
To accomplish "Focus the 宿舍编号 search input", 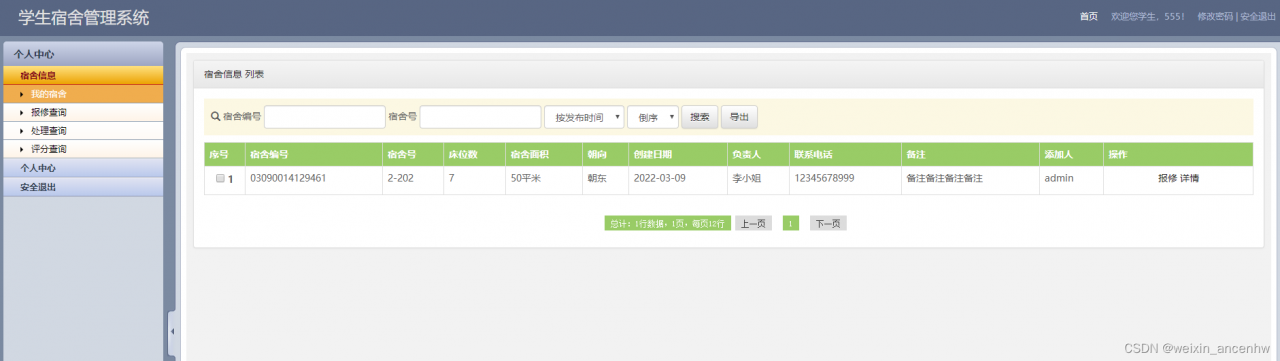I will coord(325,117).
